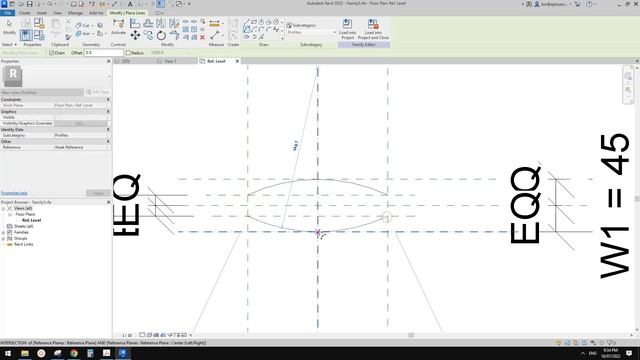Click Edit button for Visibility/Graphics Overrides
This screenshot has width=640, height=360.
click(80, 123)
